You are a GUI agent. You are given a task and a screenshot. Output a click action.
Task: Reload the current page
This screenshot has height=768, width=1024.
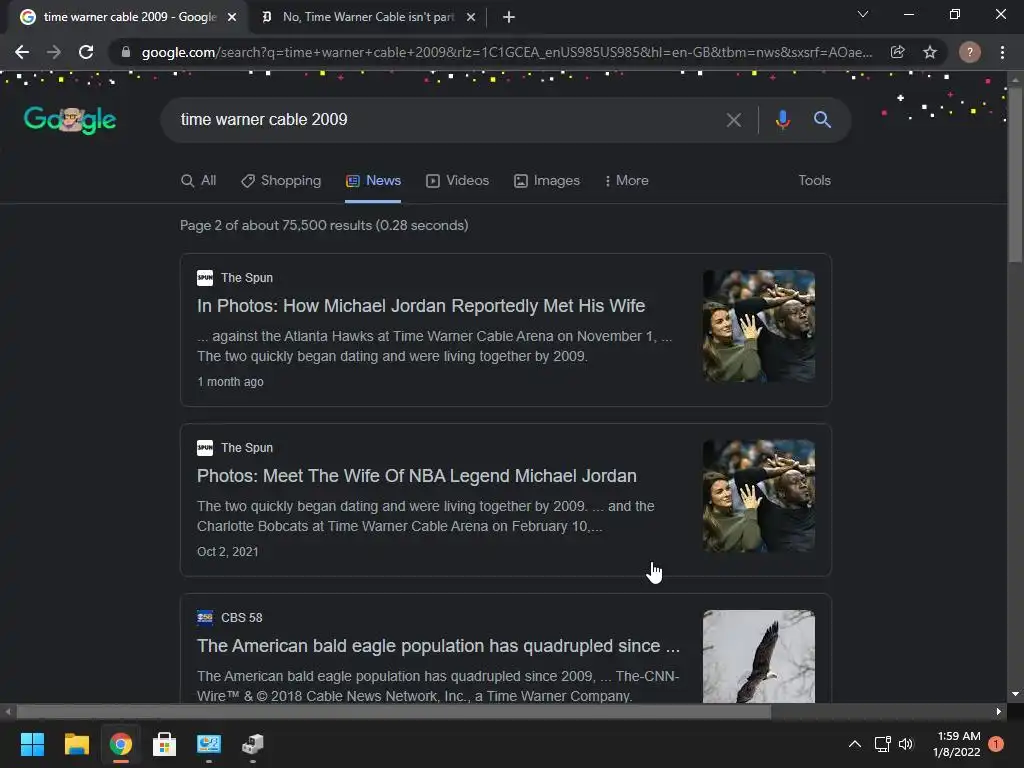[86, 52]
